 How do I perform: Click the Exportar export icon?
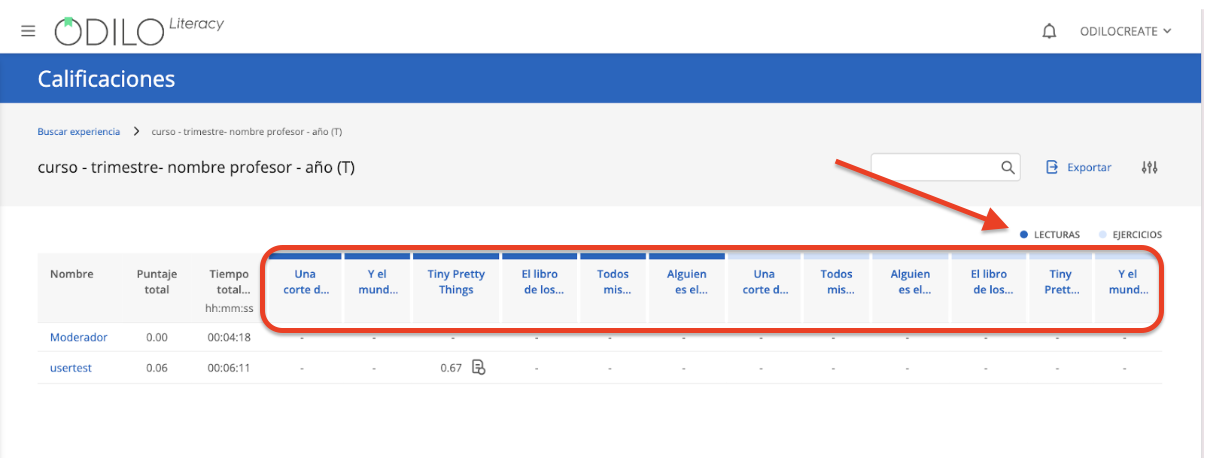point(1052,167)
